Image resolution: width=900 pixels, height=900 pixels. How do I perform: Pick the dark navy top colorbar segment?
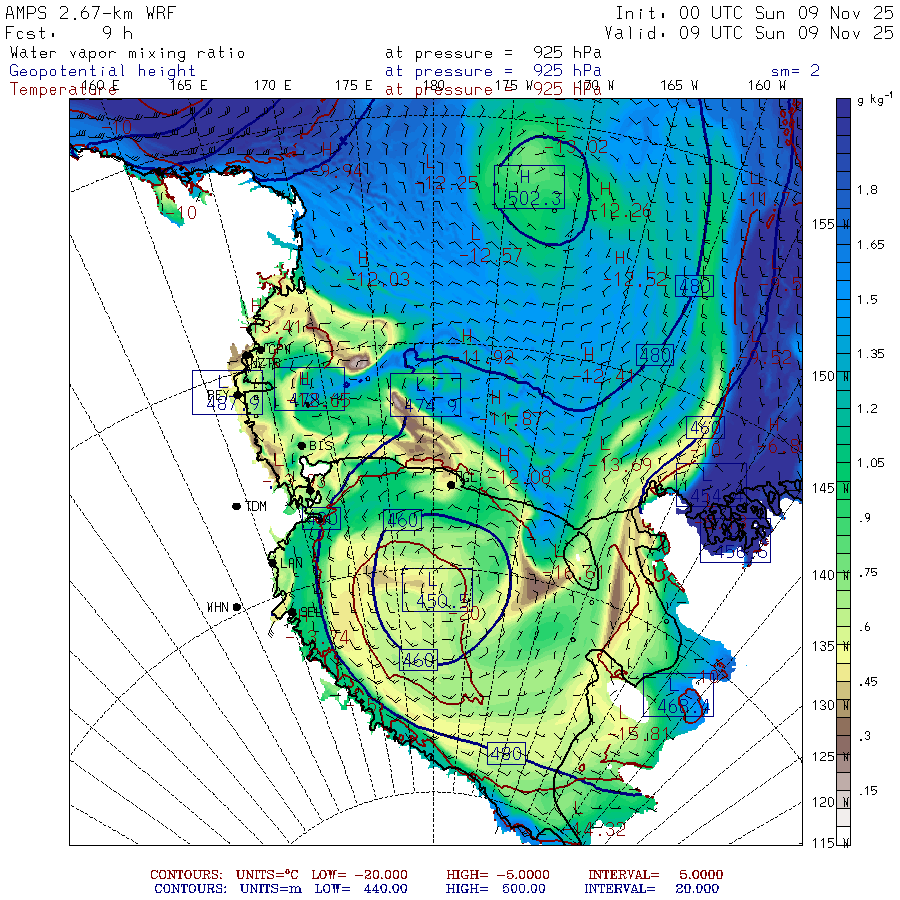[x=843, y=108]
